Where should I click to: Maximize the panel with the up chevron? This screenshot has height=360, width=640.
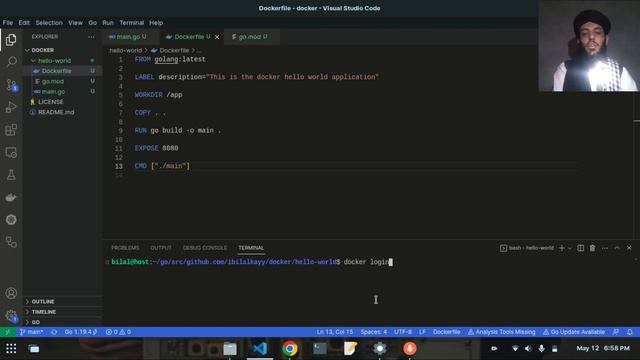pyautogui.click(x=617, y=248)
